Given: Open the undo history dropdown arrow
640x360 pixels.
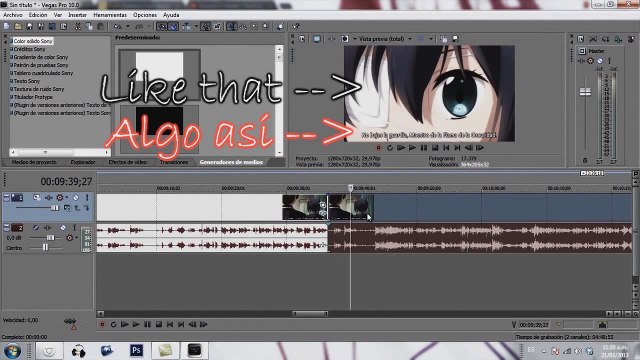Looking at the screenshot, I should [x=127, y=27].
